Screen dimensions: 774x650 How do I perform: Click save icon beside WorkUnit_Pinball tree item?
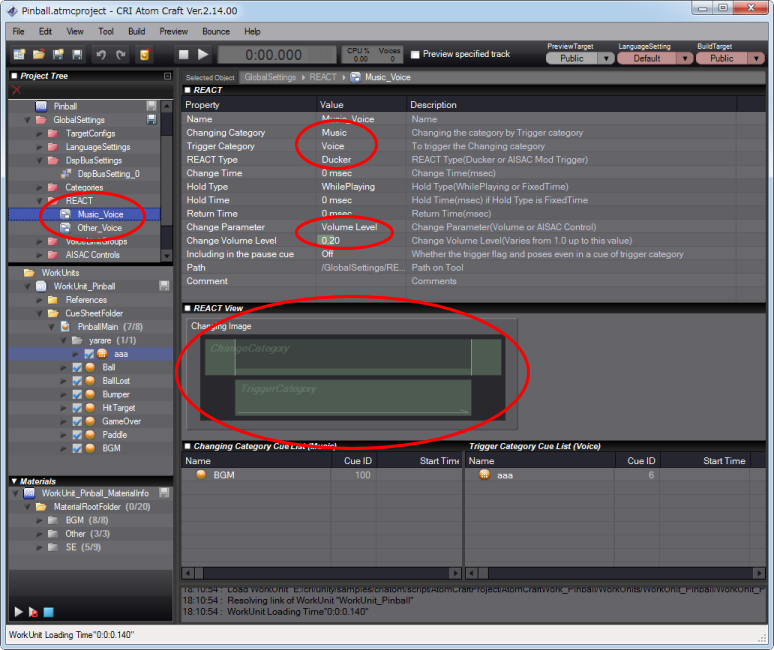pos(163,286)
